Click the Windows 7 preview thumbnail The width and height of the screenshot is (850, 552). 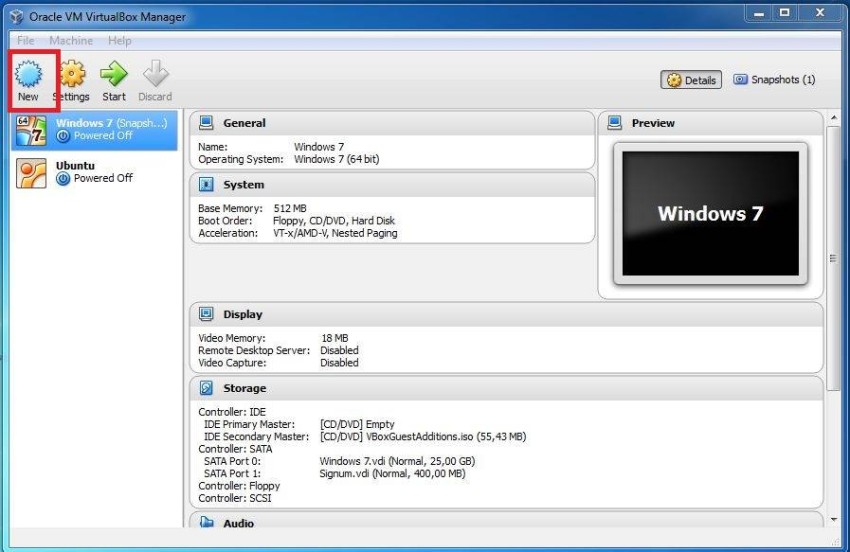click(x=710, y=214)
